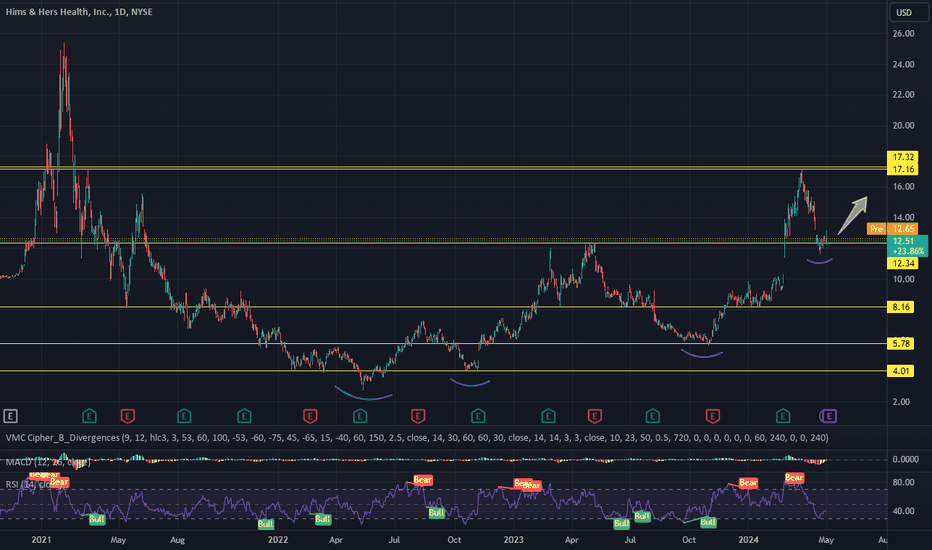Select the VMC Cipher_B_Divergences indicator legend
932x550 pixels.
417,438
